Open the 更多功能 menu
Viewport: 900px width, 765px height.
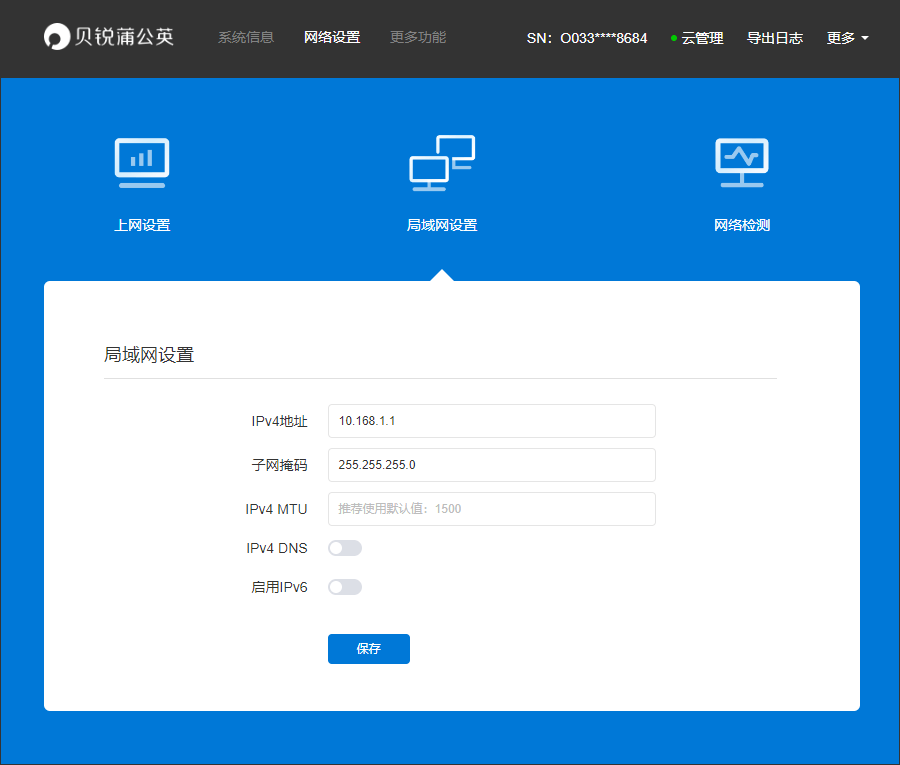pos(417,37)
